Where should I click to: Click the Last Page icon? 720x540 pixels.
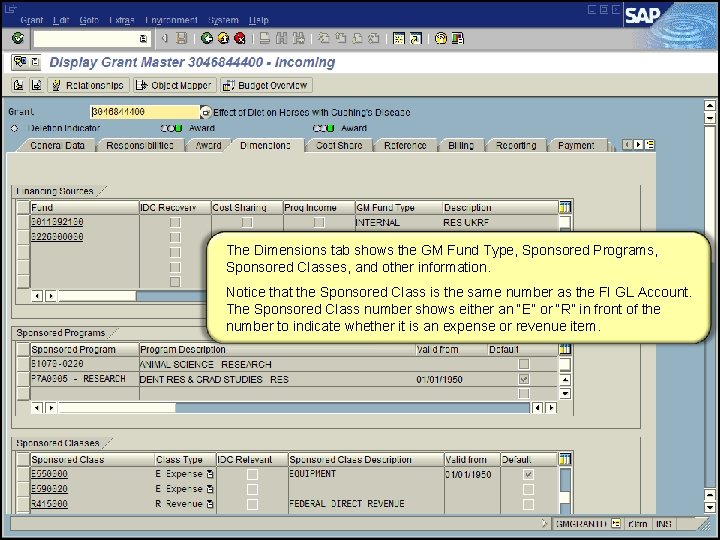click(374, 38)
